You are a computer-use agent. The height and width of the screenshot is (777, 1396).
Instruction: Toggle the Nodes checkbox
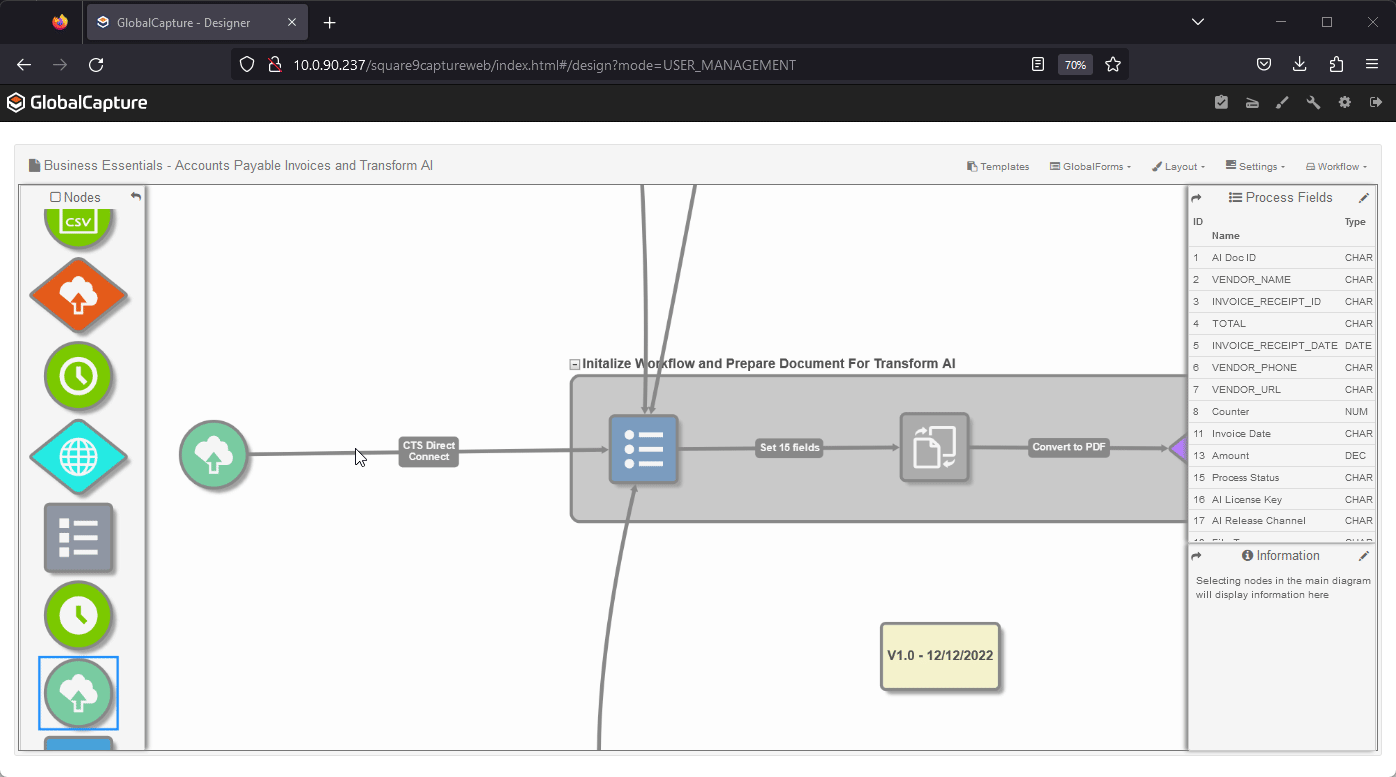[56, 198]
